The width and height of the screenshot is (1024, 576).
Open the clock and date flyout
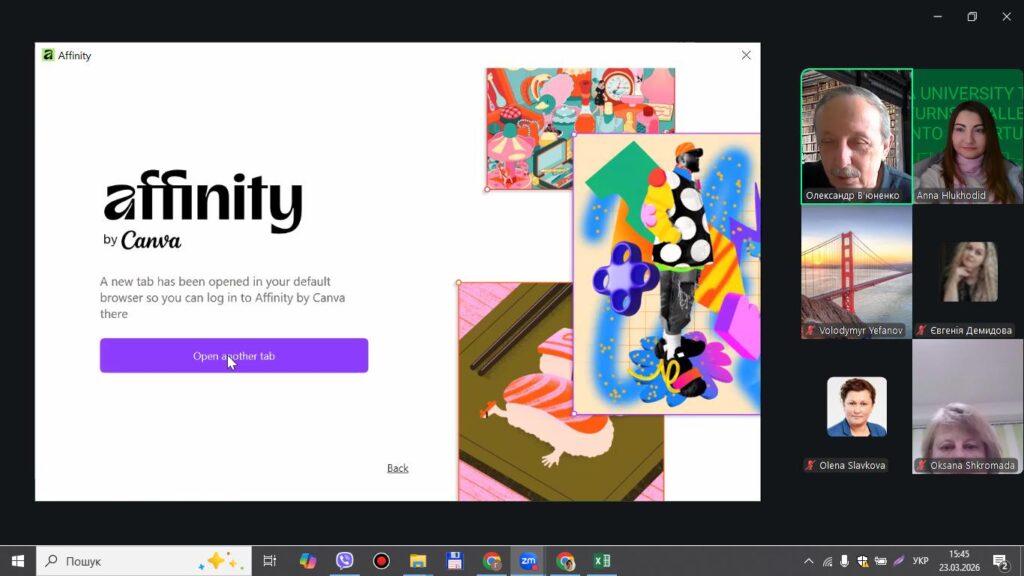coord(959,561)
